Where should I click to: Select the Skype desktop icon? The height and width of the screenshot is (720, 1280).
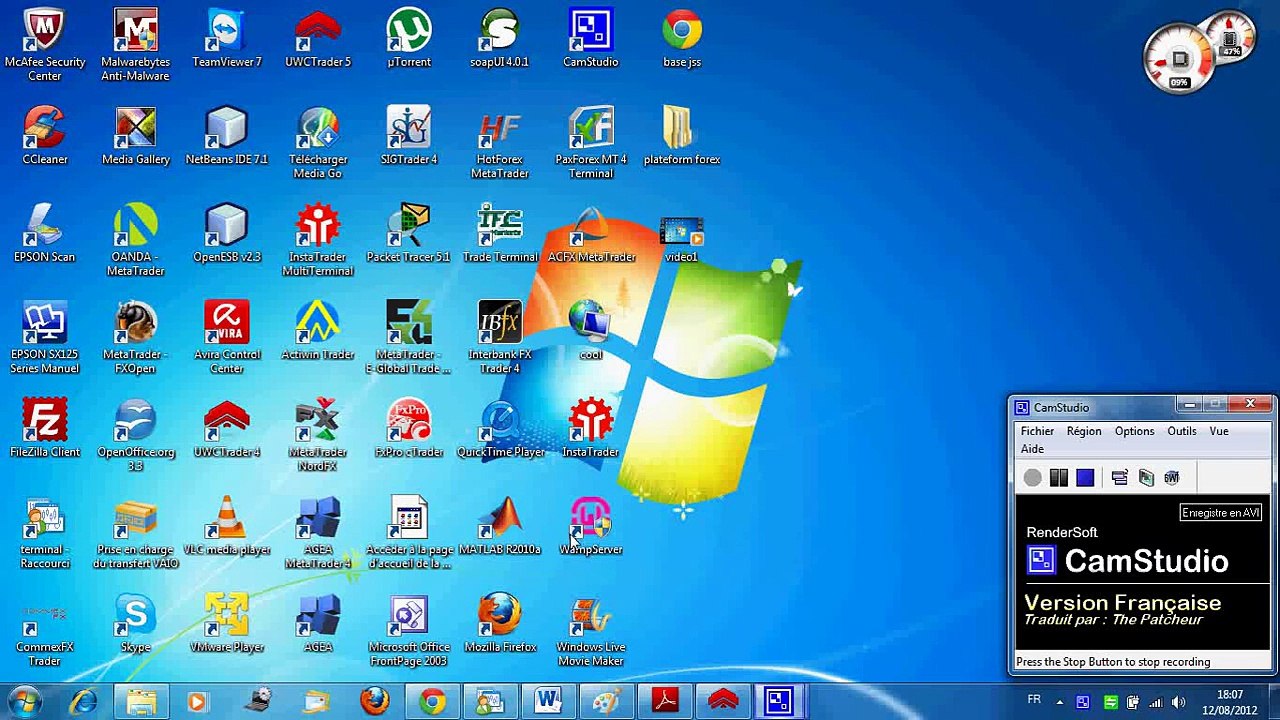click(136, 623)
